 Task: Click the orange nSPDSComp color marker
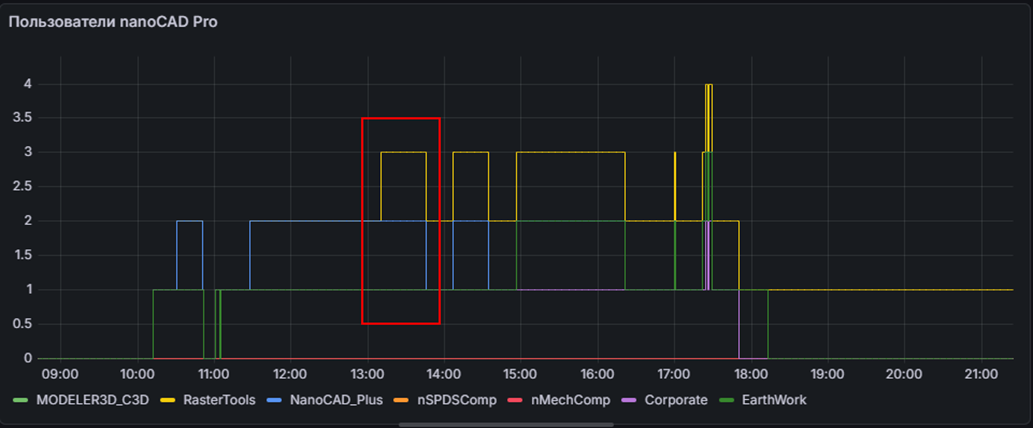coord(399,400)
